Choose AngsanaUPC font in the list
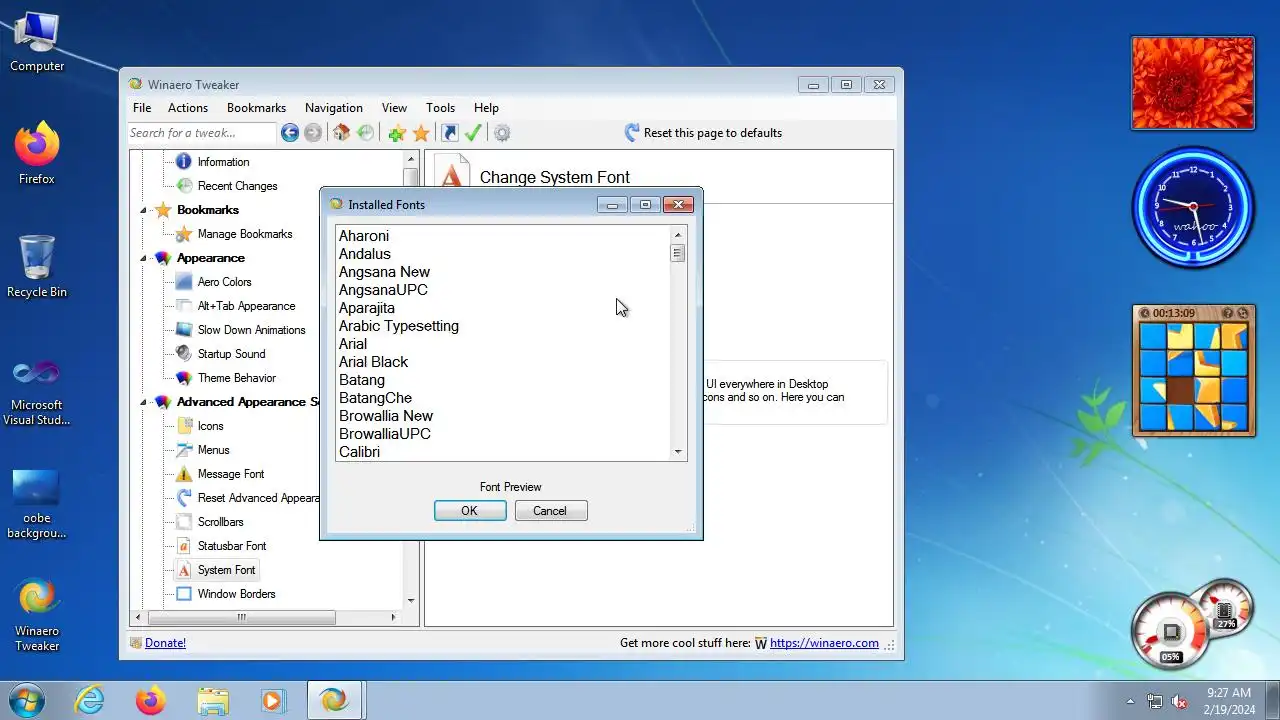 click(x=383, y=290)
